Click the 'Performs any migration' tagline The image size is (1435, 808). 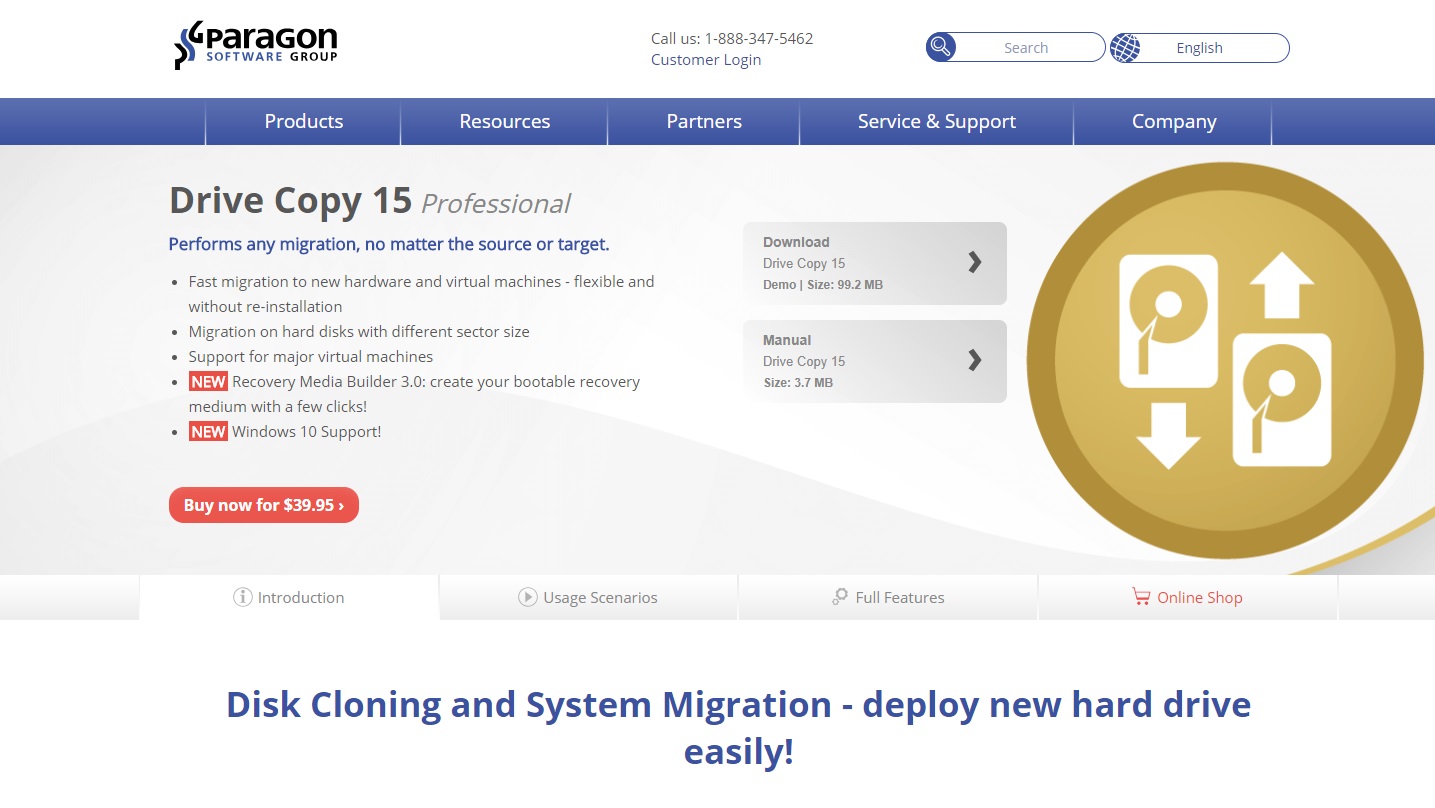coord(389,244)
